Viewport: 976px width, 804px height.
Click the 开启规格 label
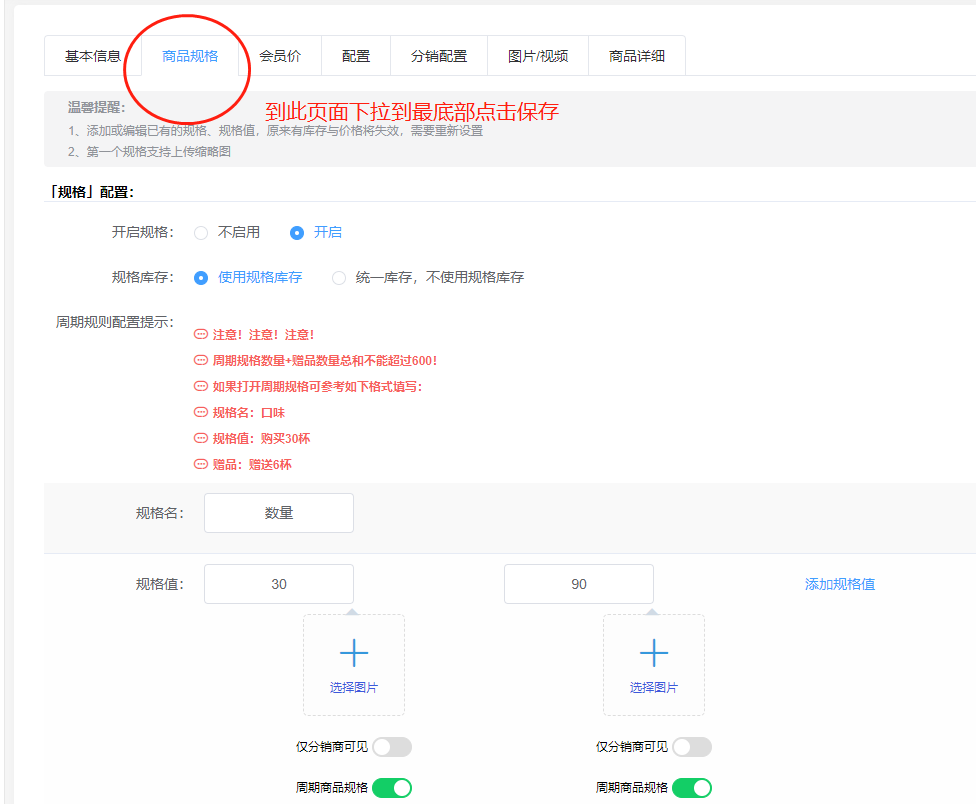point(143,233)
